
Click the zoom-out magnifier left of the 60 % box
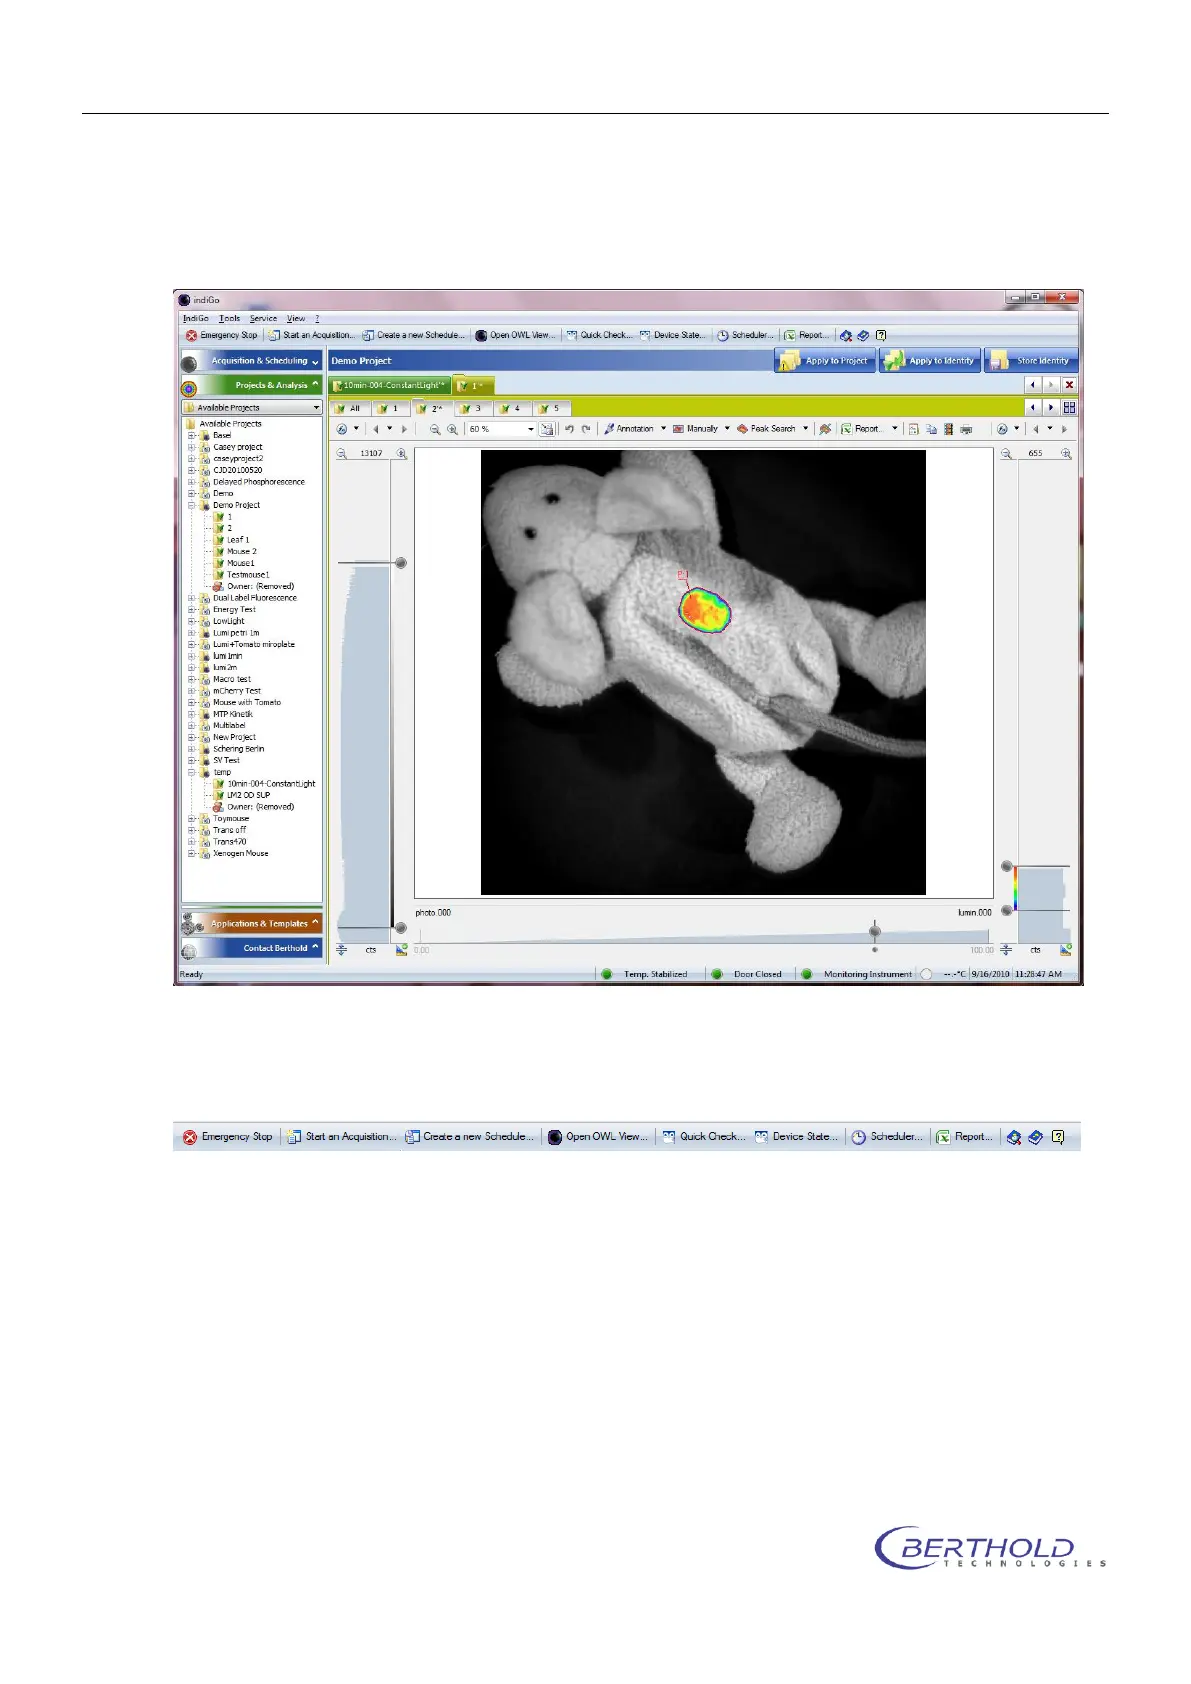point(435,429)
